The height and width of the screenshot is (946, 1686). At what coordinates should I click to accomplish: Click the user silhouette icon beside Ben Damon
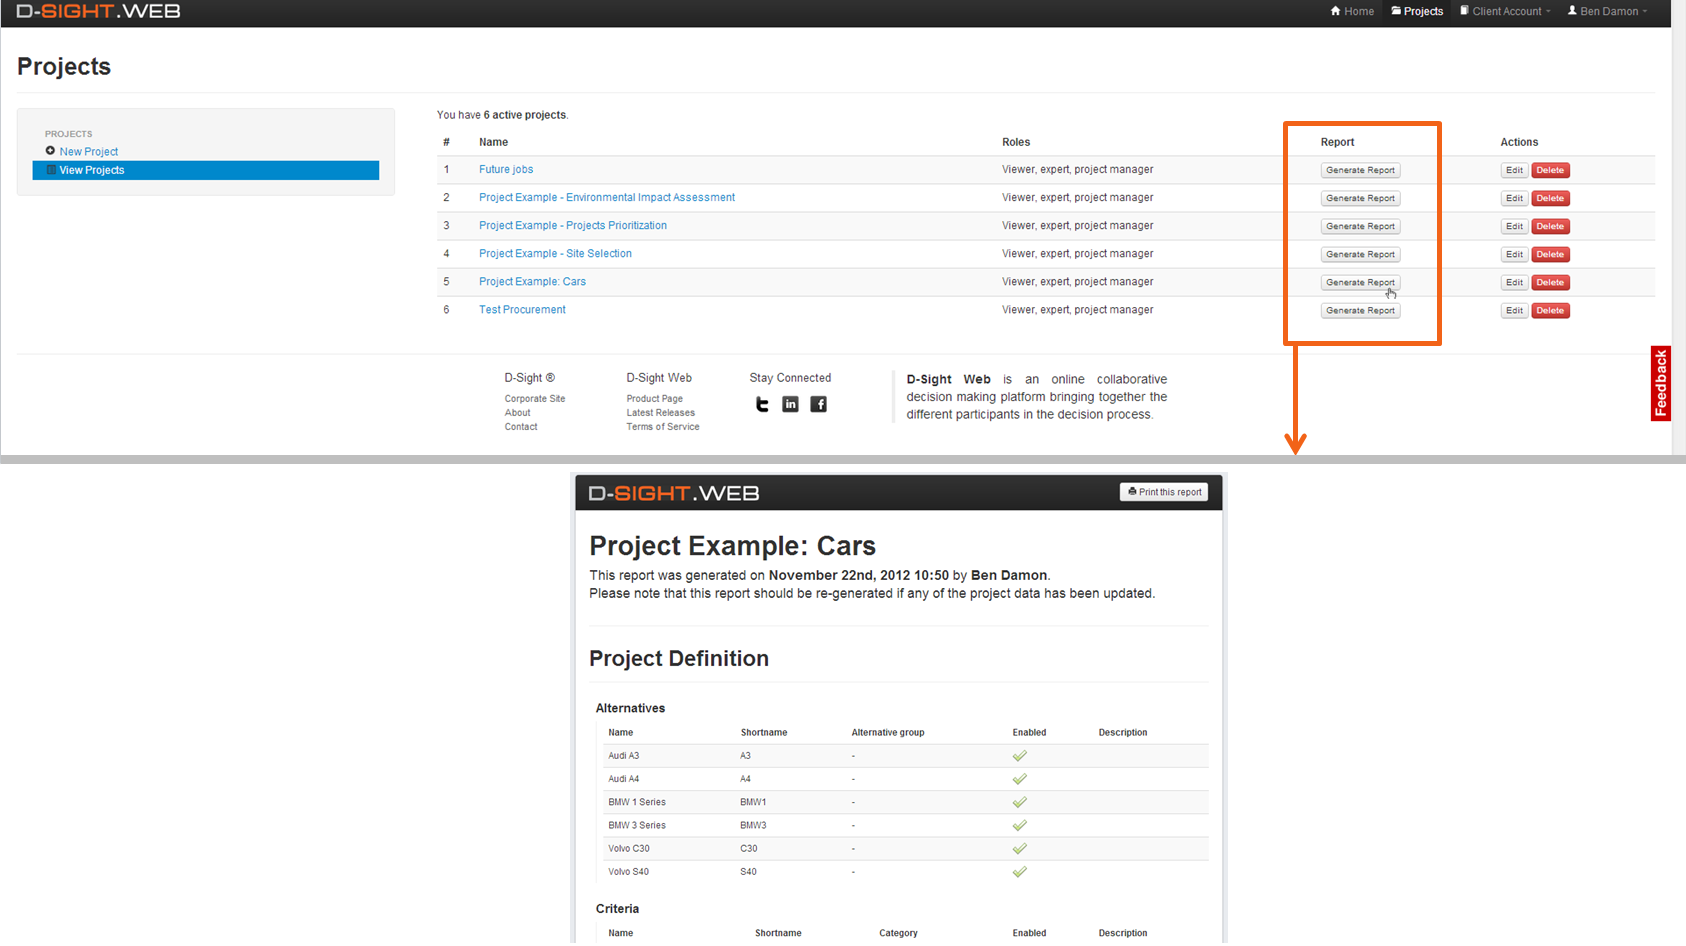click(1573, 11)
